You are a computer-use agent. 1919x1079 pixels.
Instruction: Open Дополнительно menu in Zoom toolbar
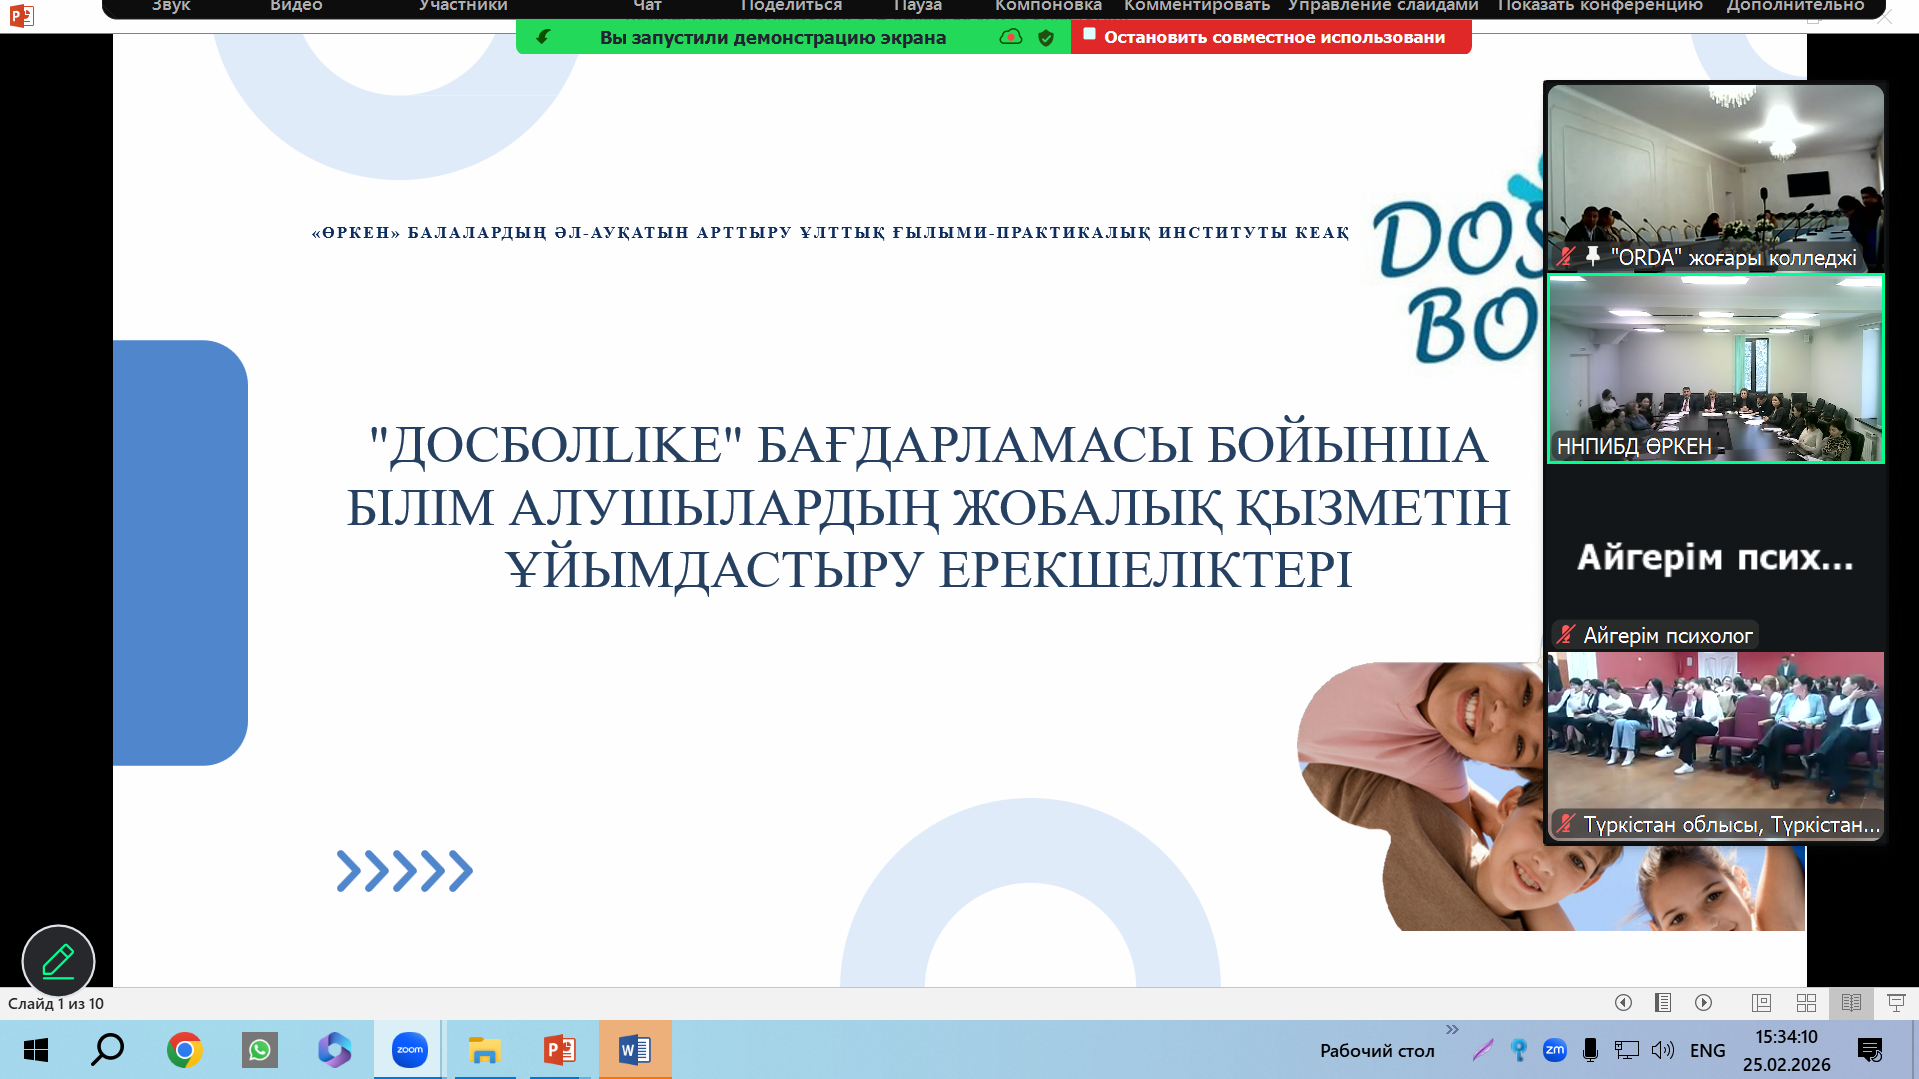pos(1795,6)
